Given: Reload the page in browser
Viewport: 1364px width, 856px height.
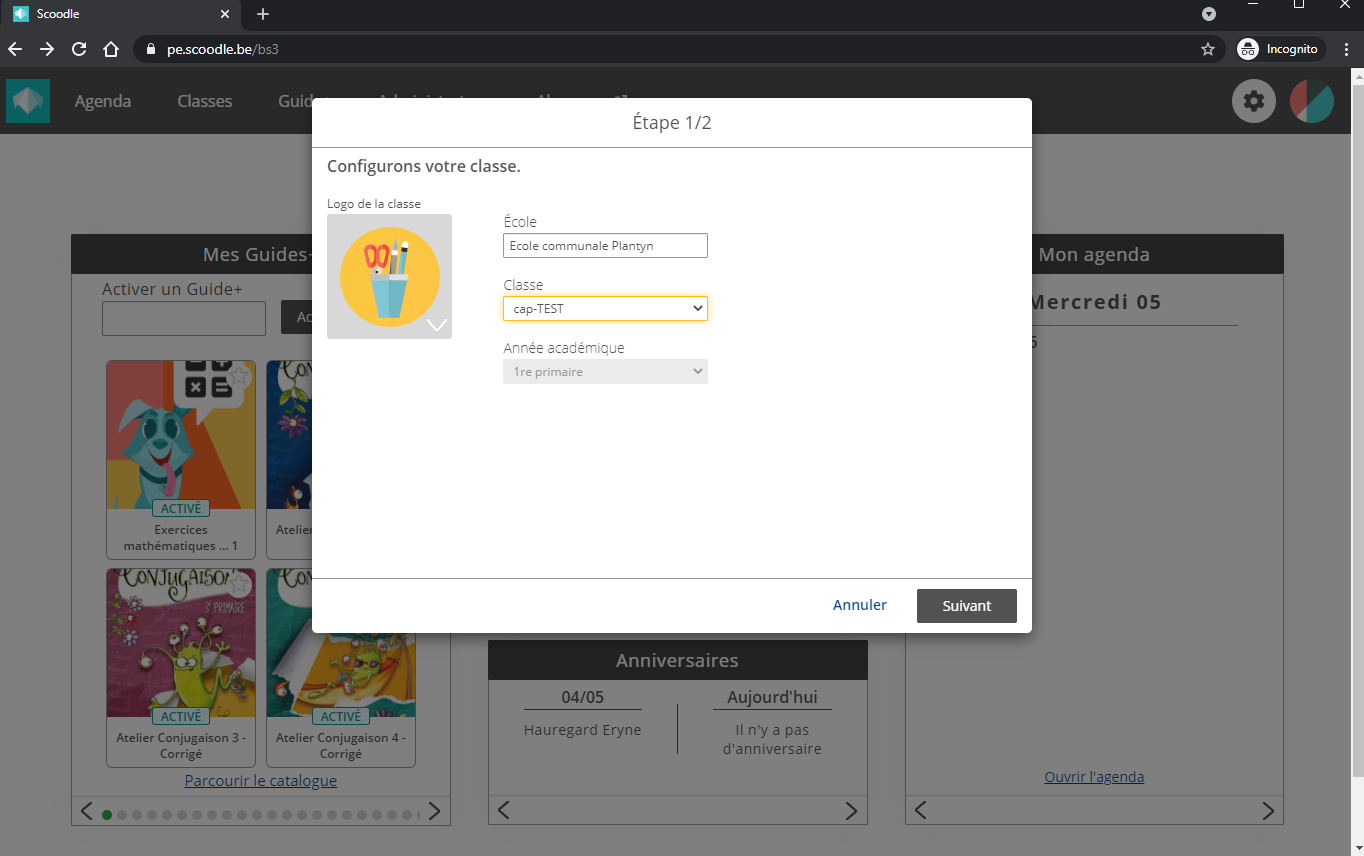Looking at the screenshot, I should point(79,49).
